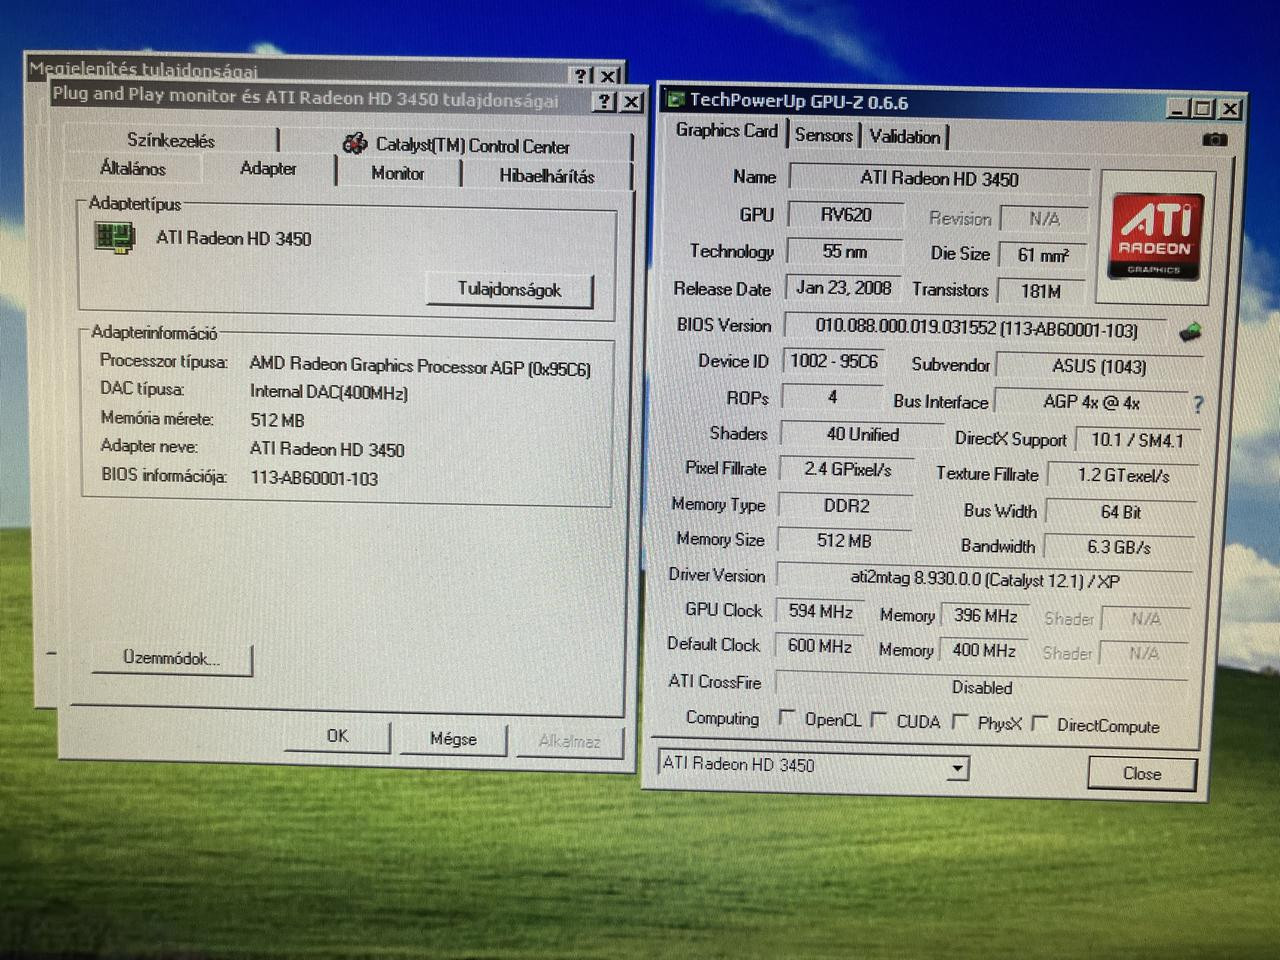Viewport: 1280px width, 960px height.
Task: Click the 'AMD Radeon Graphics Processor AGP (0x95C6)' text
Action: pos(420,367)
